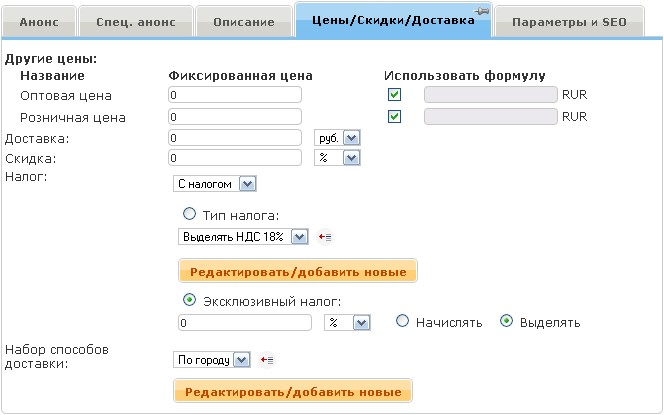Switch to the Анонс tab
This screenshot has width=664, height=415.
pyautogui.click(x=38, y=22)
